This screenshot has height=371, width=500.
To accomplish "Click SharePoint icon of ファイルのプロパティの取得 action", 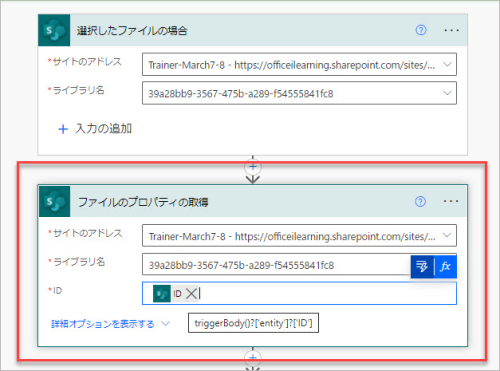I will click(55, 202).
